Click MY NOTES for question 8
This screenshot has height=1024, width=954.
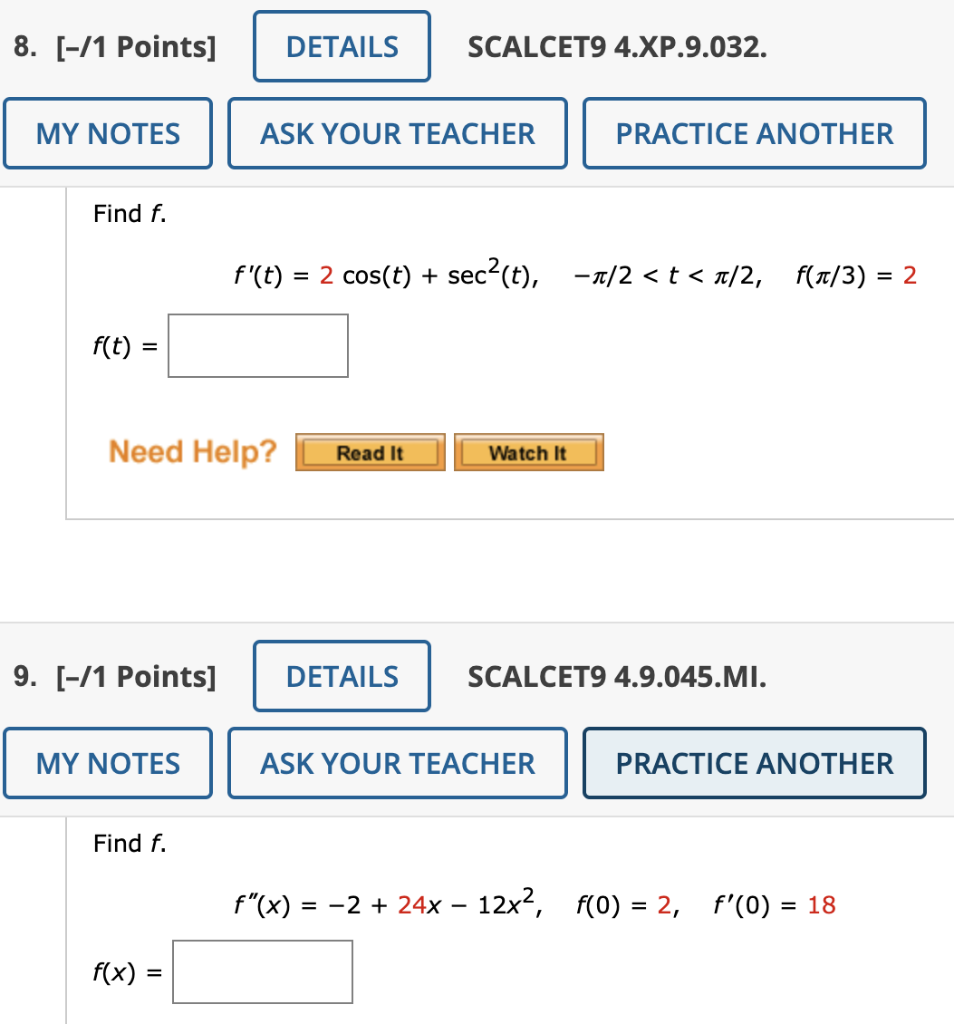click(107, 133)
